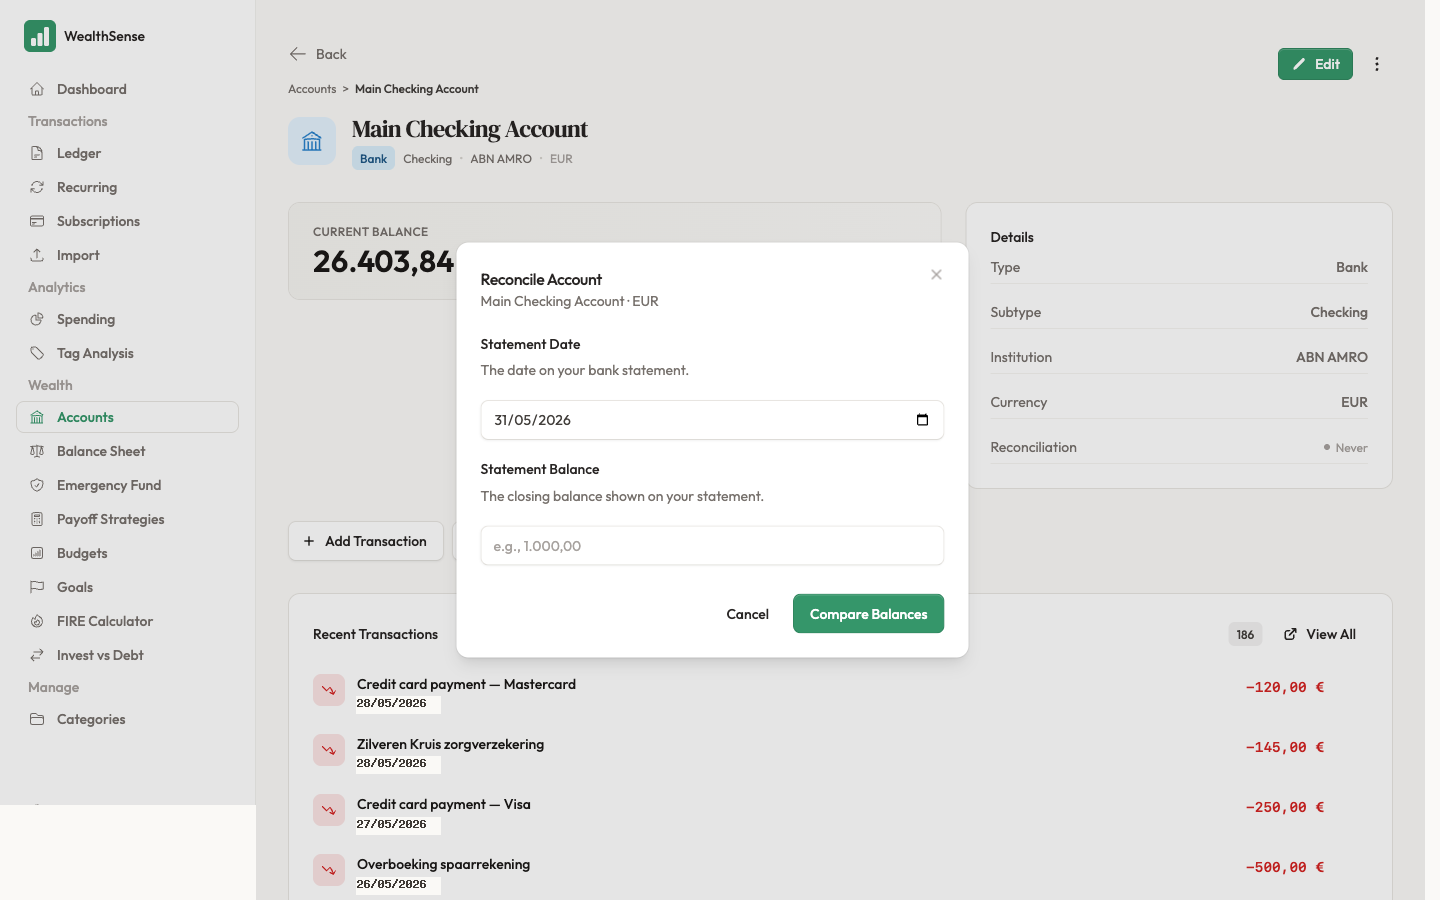Click the Reconciliation Never status
This screenshot has width=1440, height=900.
1345,448
